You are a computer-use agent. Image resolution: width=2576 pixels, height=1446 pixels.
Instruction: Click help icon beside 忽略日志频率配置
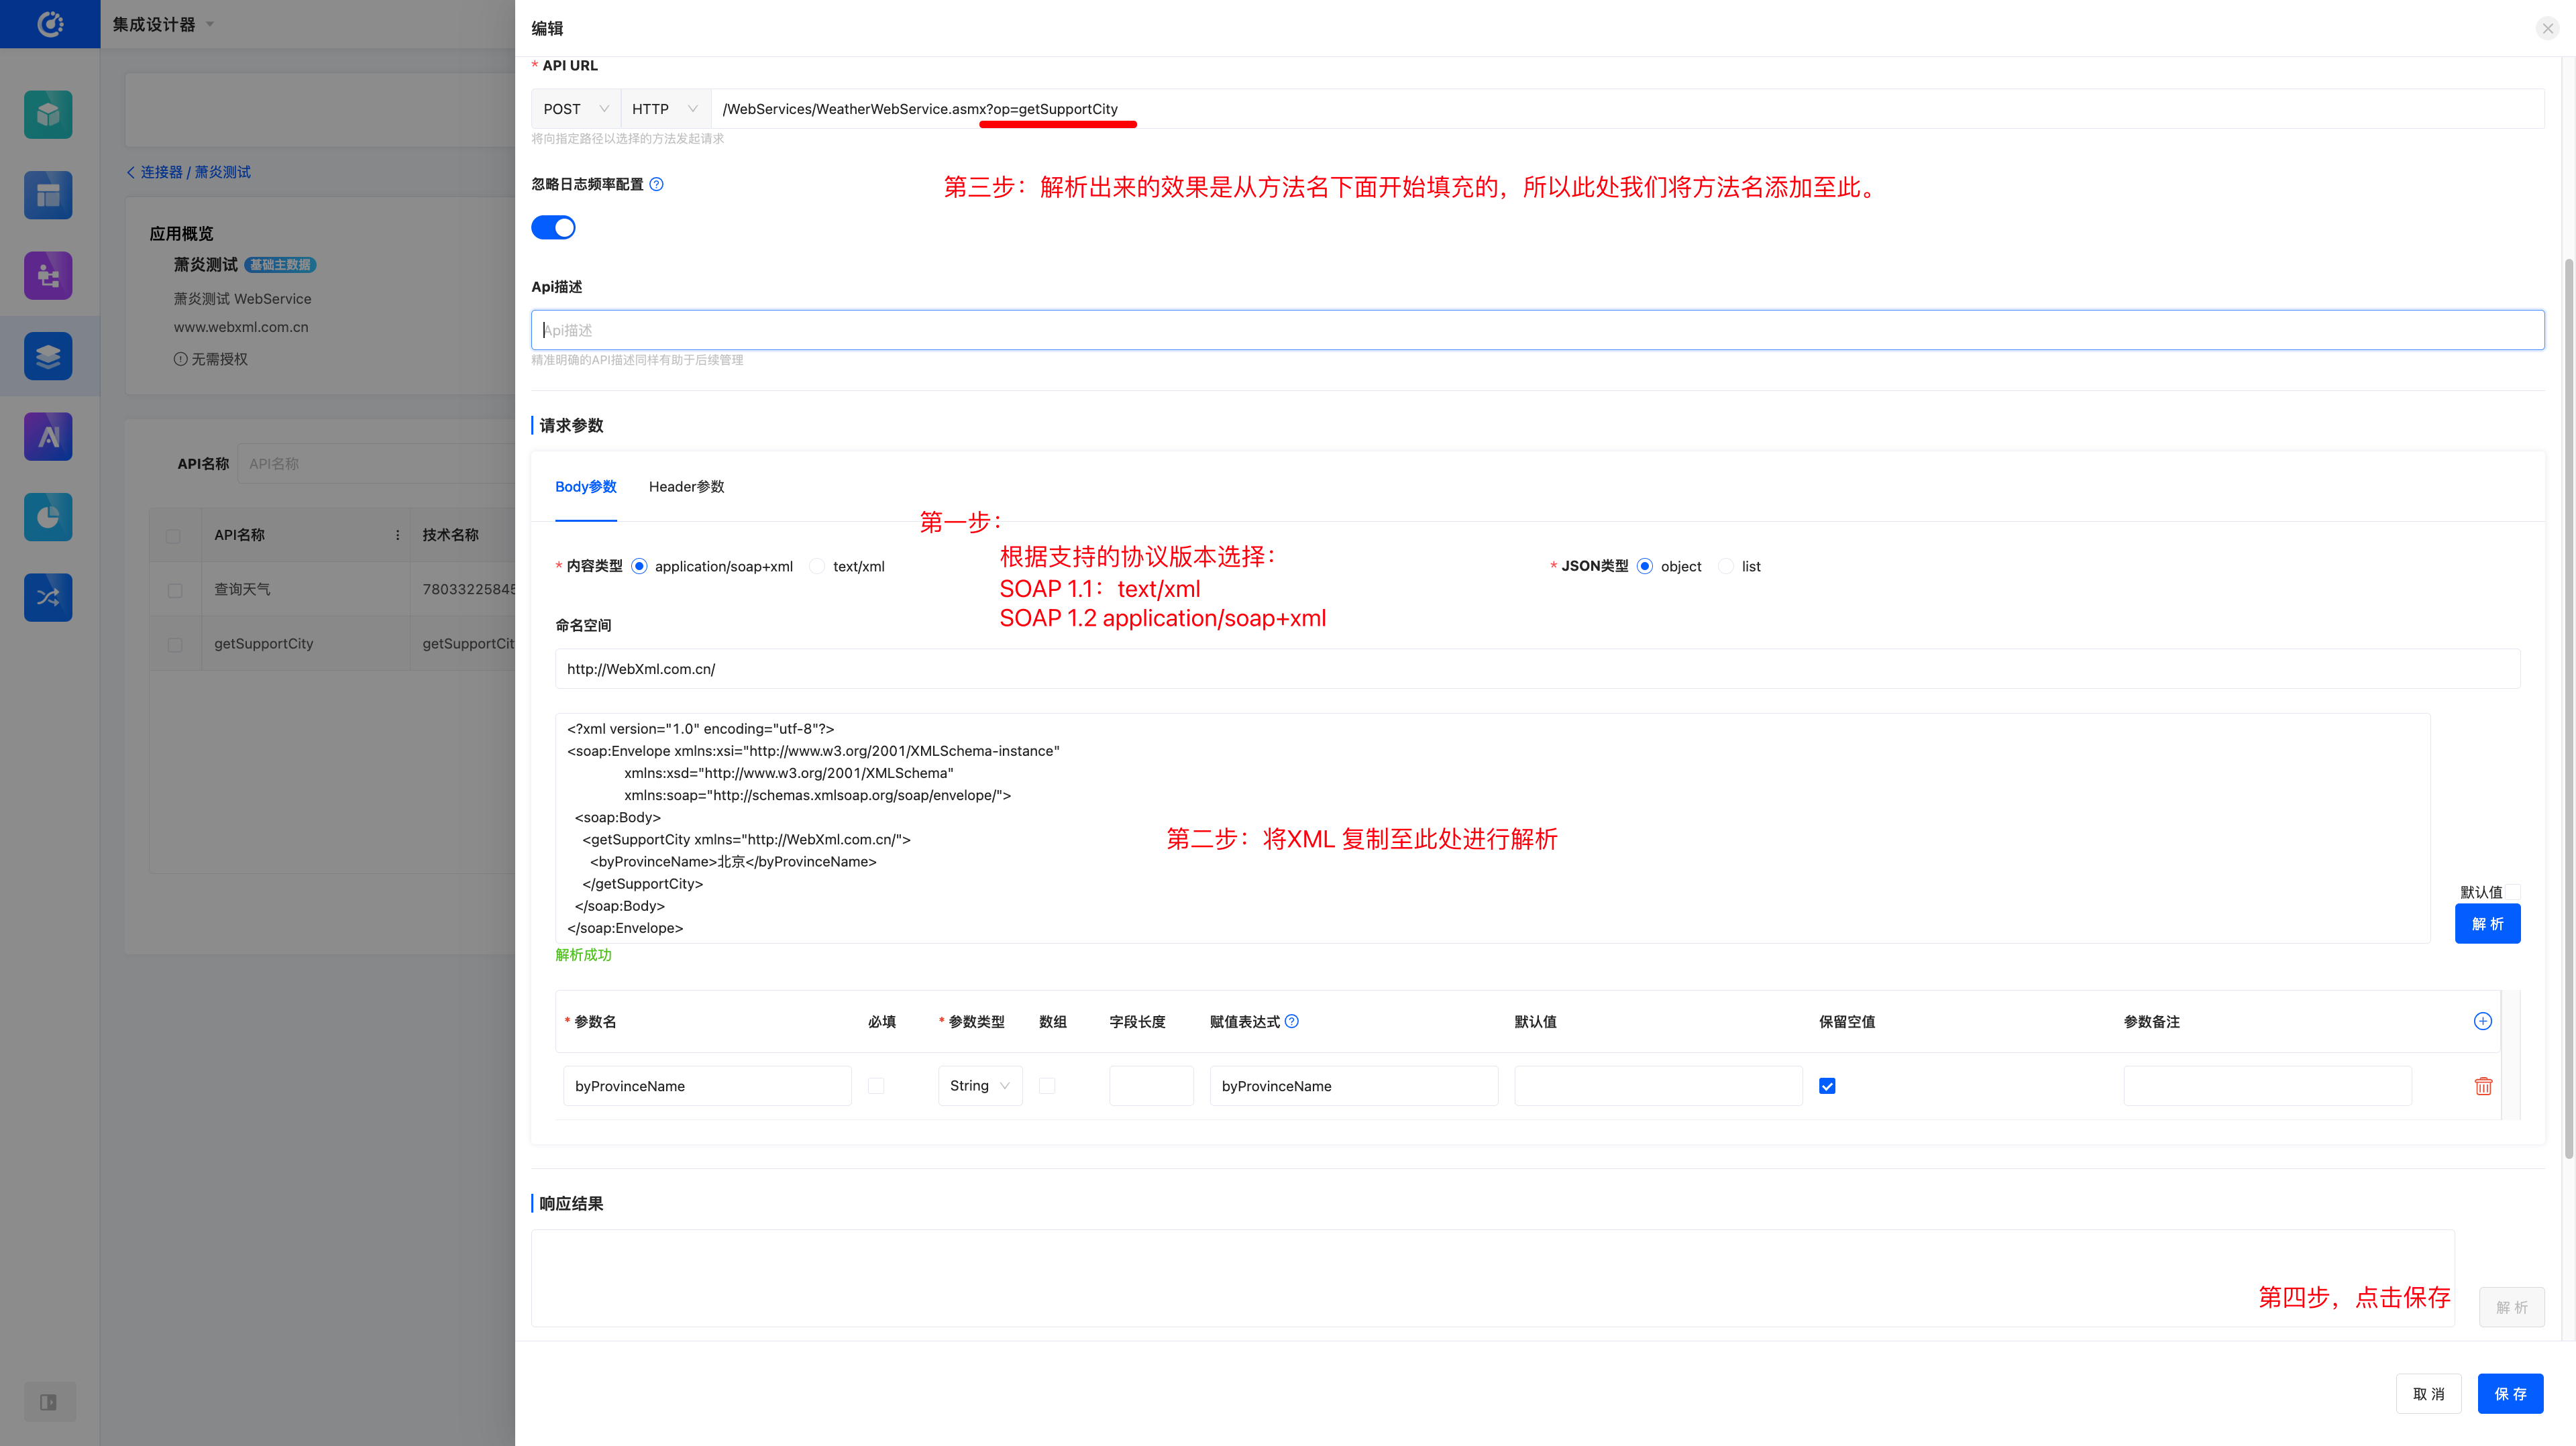click(656, 184)
